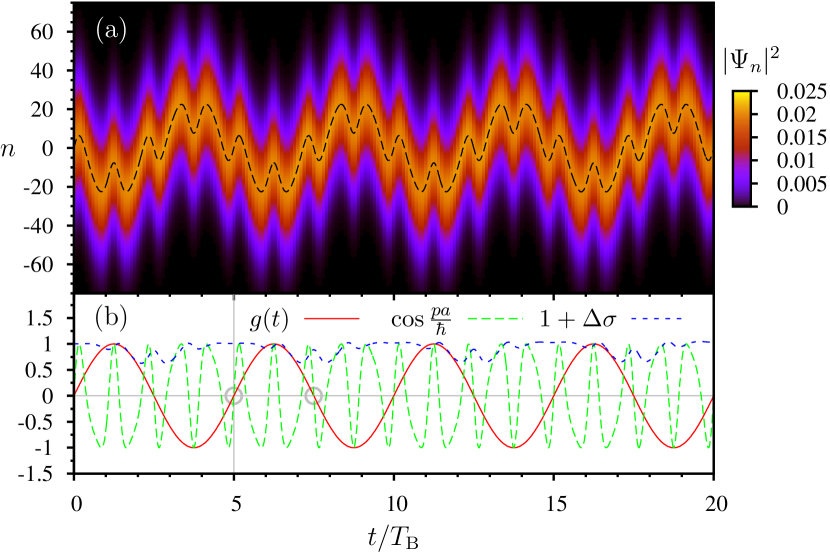
Task: Click the g(t) legend label
Action: (x=269, y=319)
